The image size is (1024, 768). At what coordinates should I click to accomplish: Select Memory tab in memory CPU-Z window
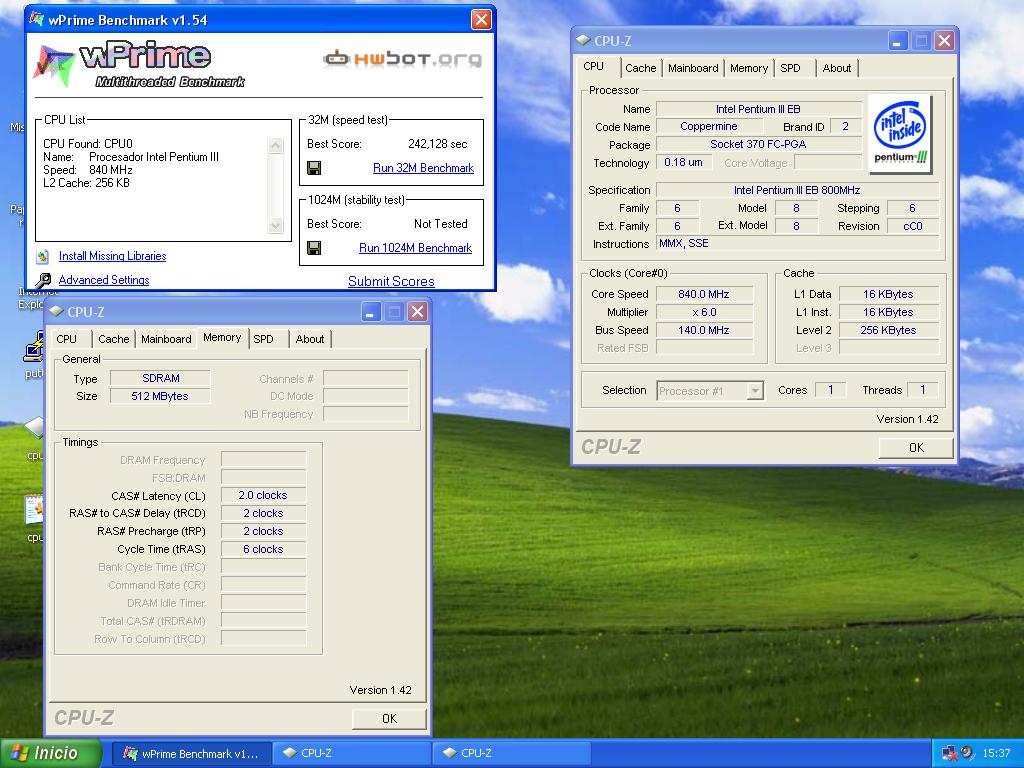click(x=222, y=338)
